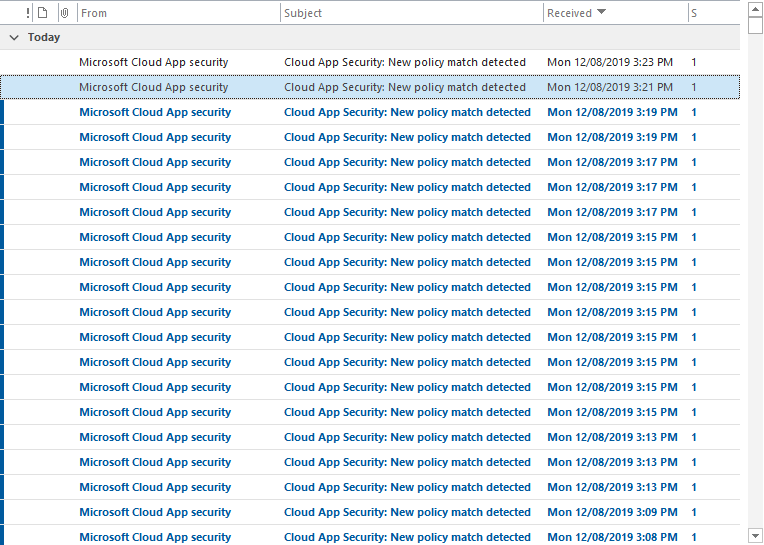The width and height of the screenshot is (764, 545).
Task: Select the first unread 3:19 PM message
Action: [x=405, y=112]
